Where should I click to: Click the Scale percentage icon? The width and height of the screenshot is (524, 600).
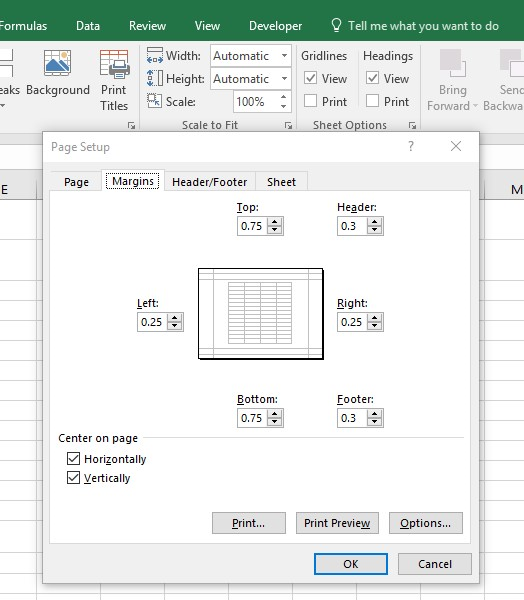coord(155,101)
